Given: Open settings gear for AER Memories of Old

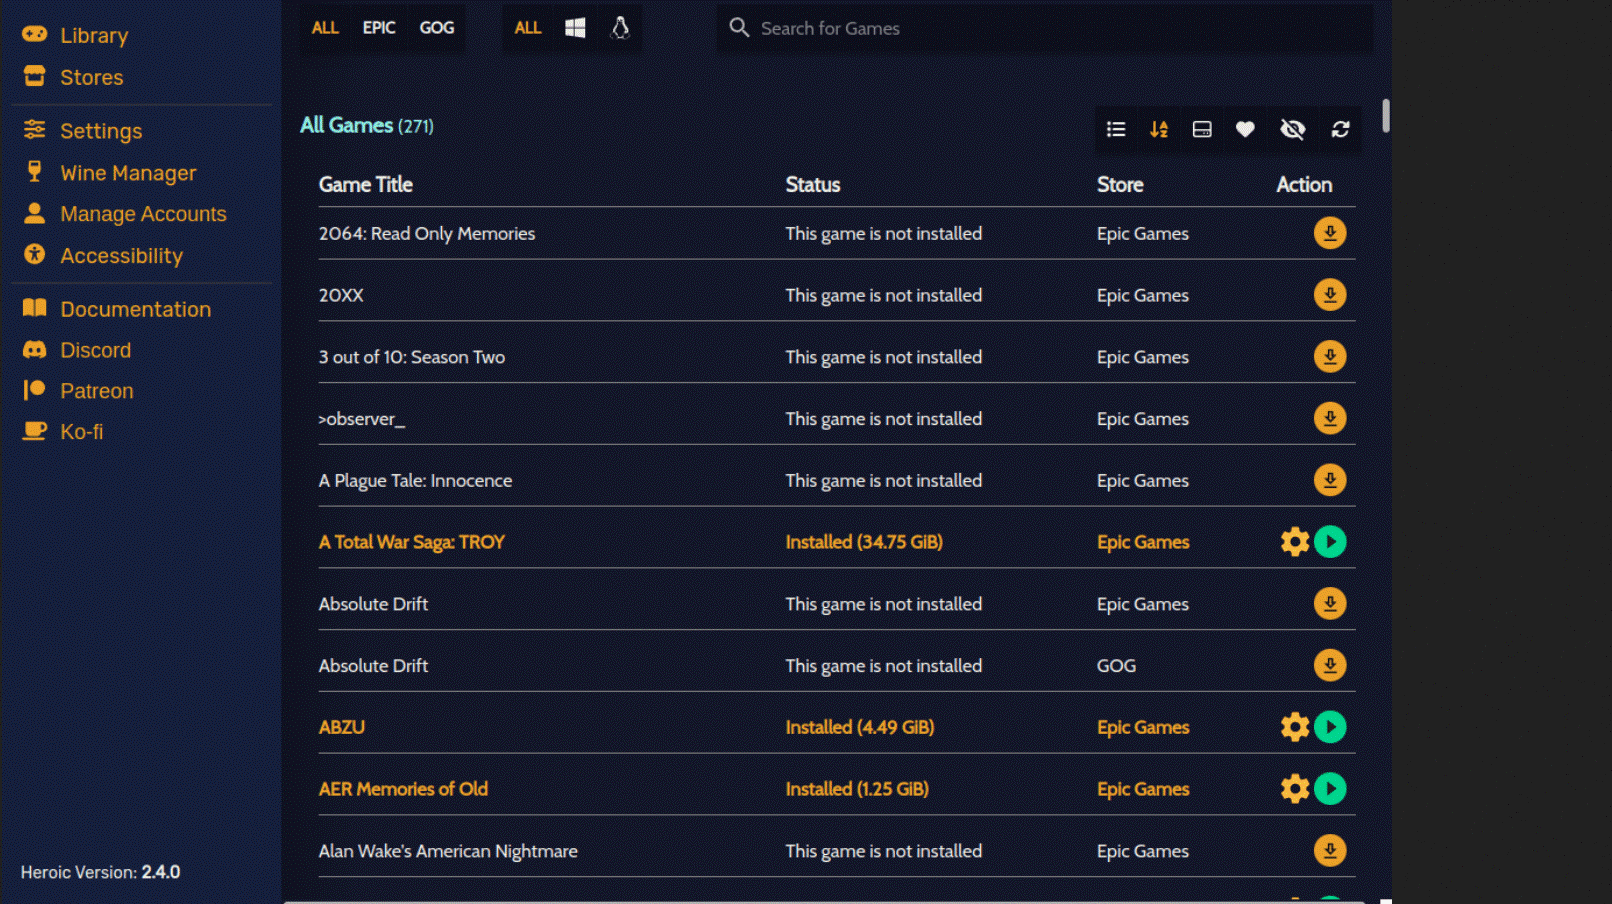Looking at the screenshot, I should click(x=1295, y=789).
